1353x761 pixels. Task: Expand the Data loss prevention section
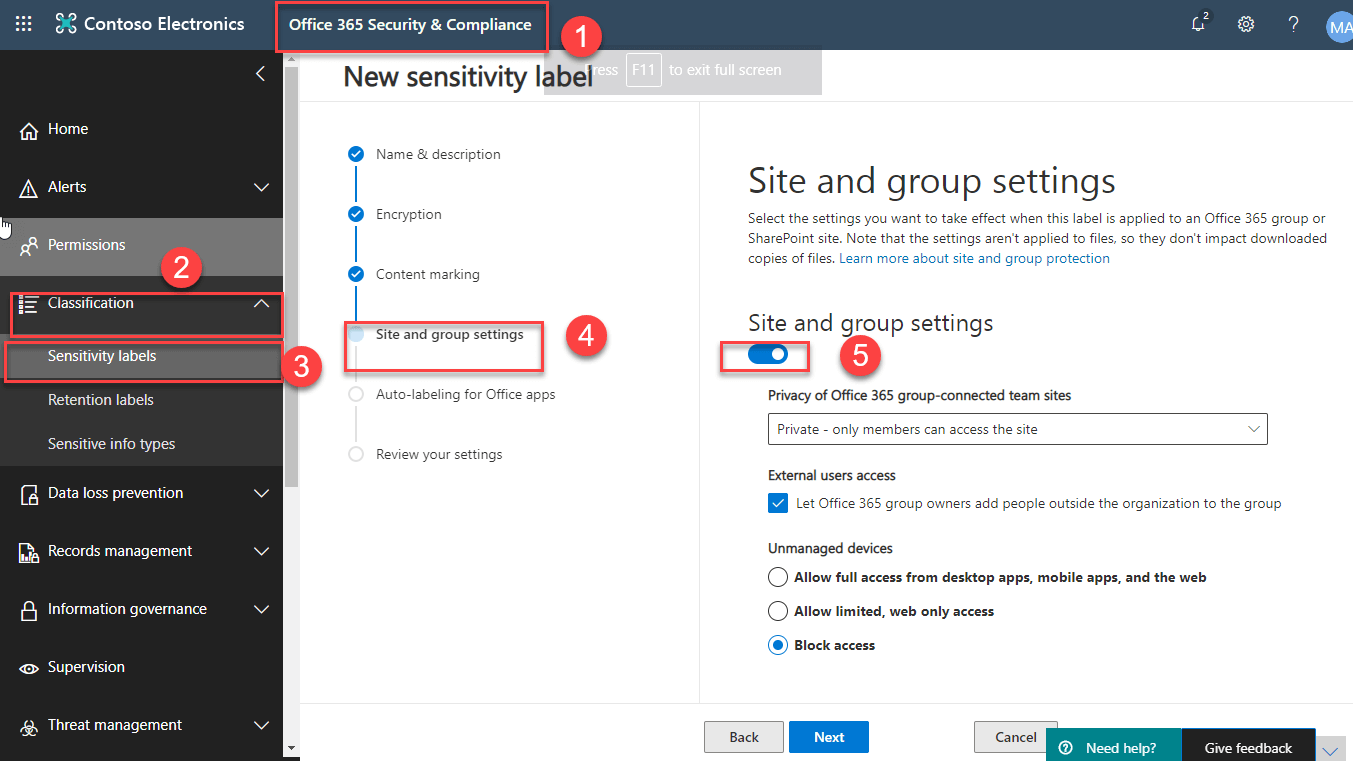pos(261,493)
